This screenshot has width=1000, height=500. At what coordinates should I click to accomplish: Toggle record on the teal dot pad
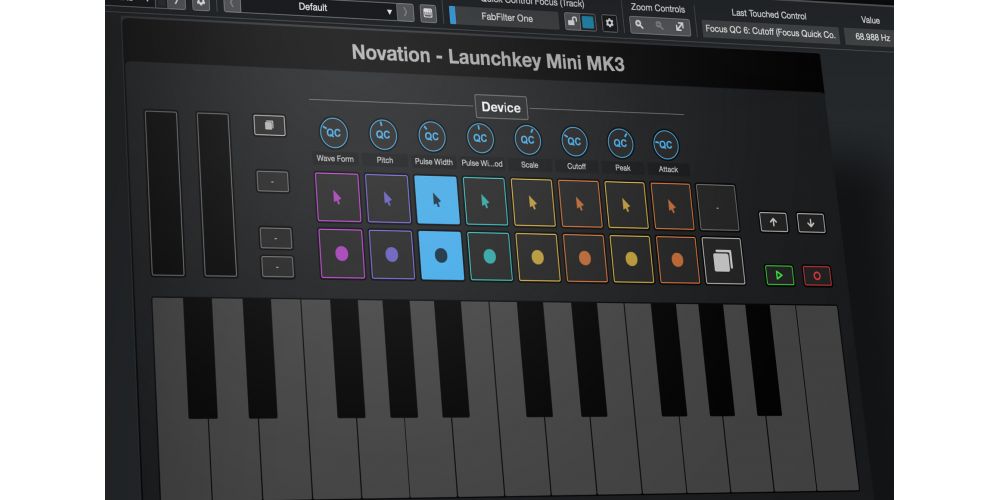(x=490, y=256)
